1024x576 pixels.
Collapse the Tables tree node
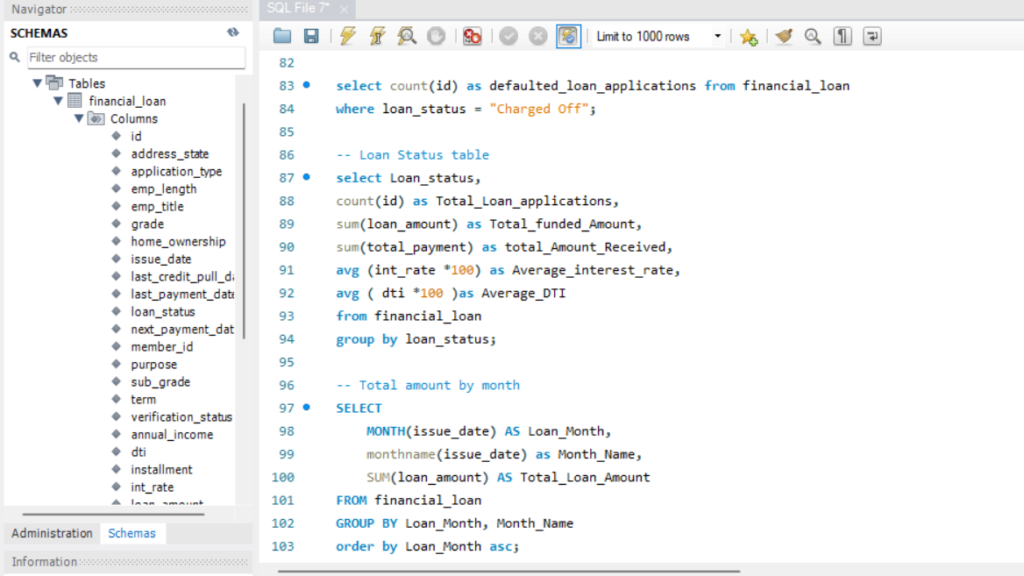click(x=37, y=83)
